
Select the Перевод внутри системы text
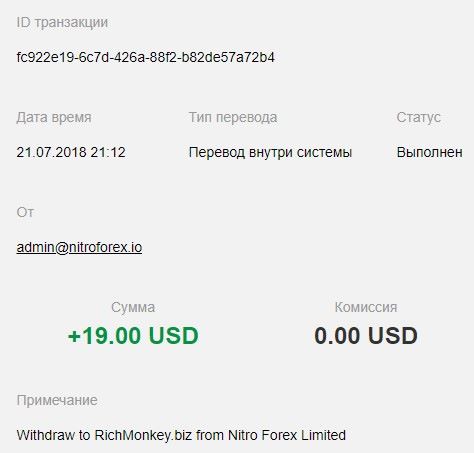[270, 152]
